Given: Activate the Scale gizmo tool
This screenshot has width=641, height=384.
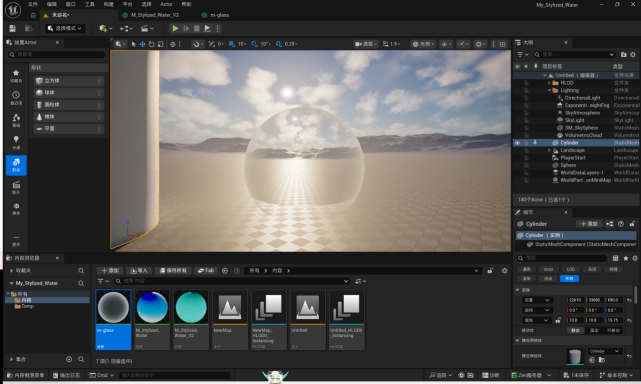Looking at the screenshot, I should click(161, 44).
